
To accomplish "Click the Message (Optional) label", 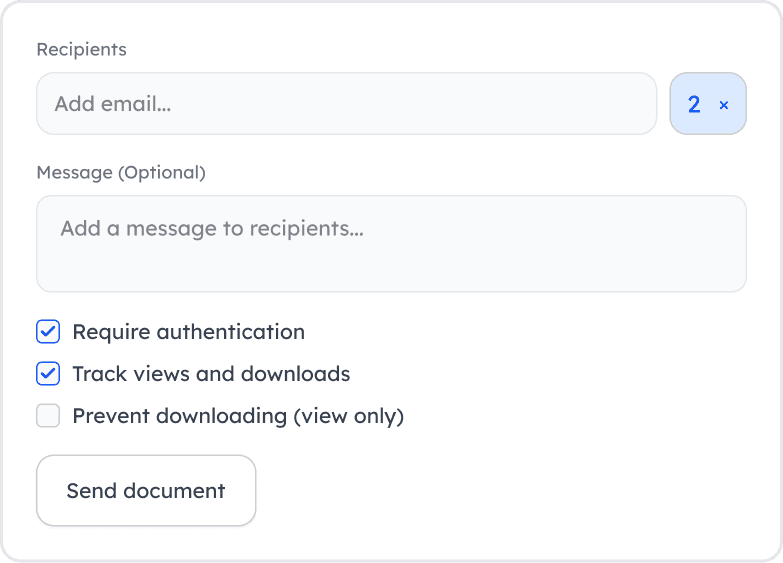I will (x=121, y=172).
